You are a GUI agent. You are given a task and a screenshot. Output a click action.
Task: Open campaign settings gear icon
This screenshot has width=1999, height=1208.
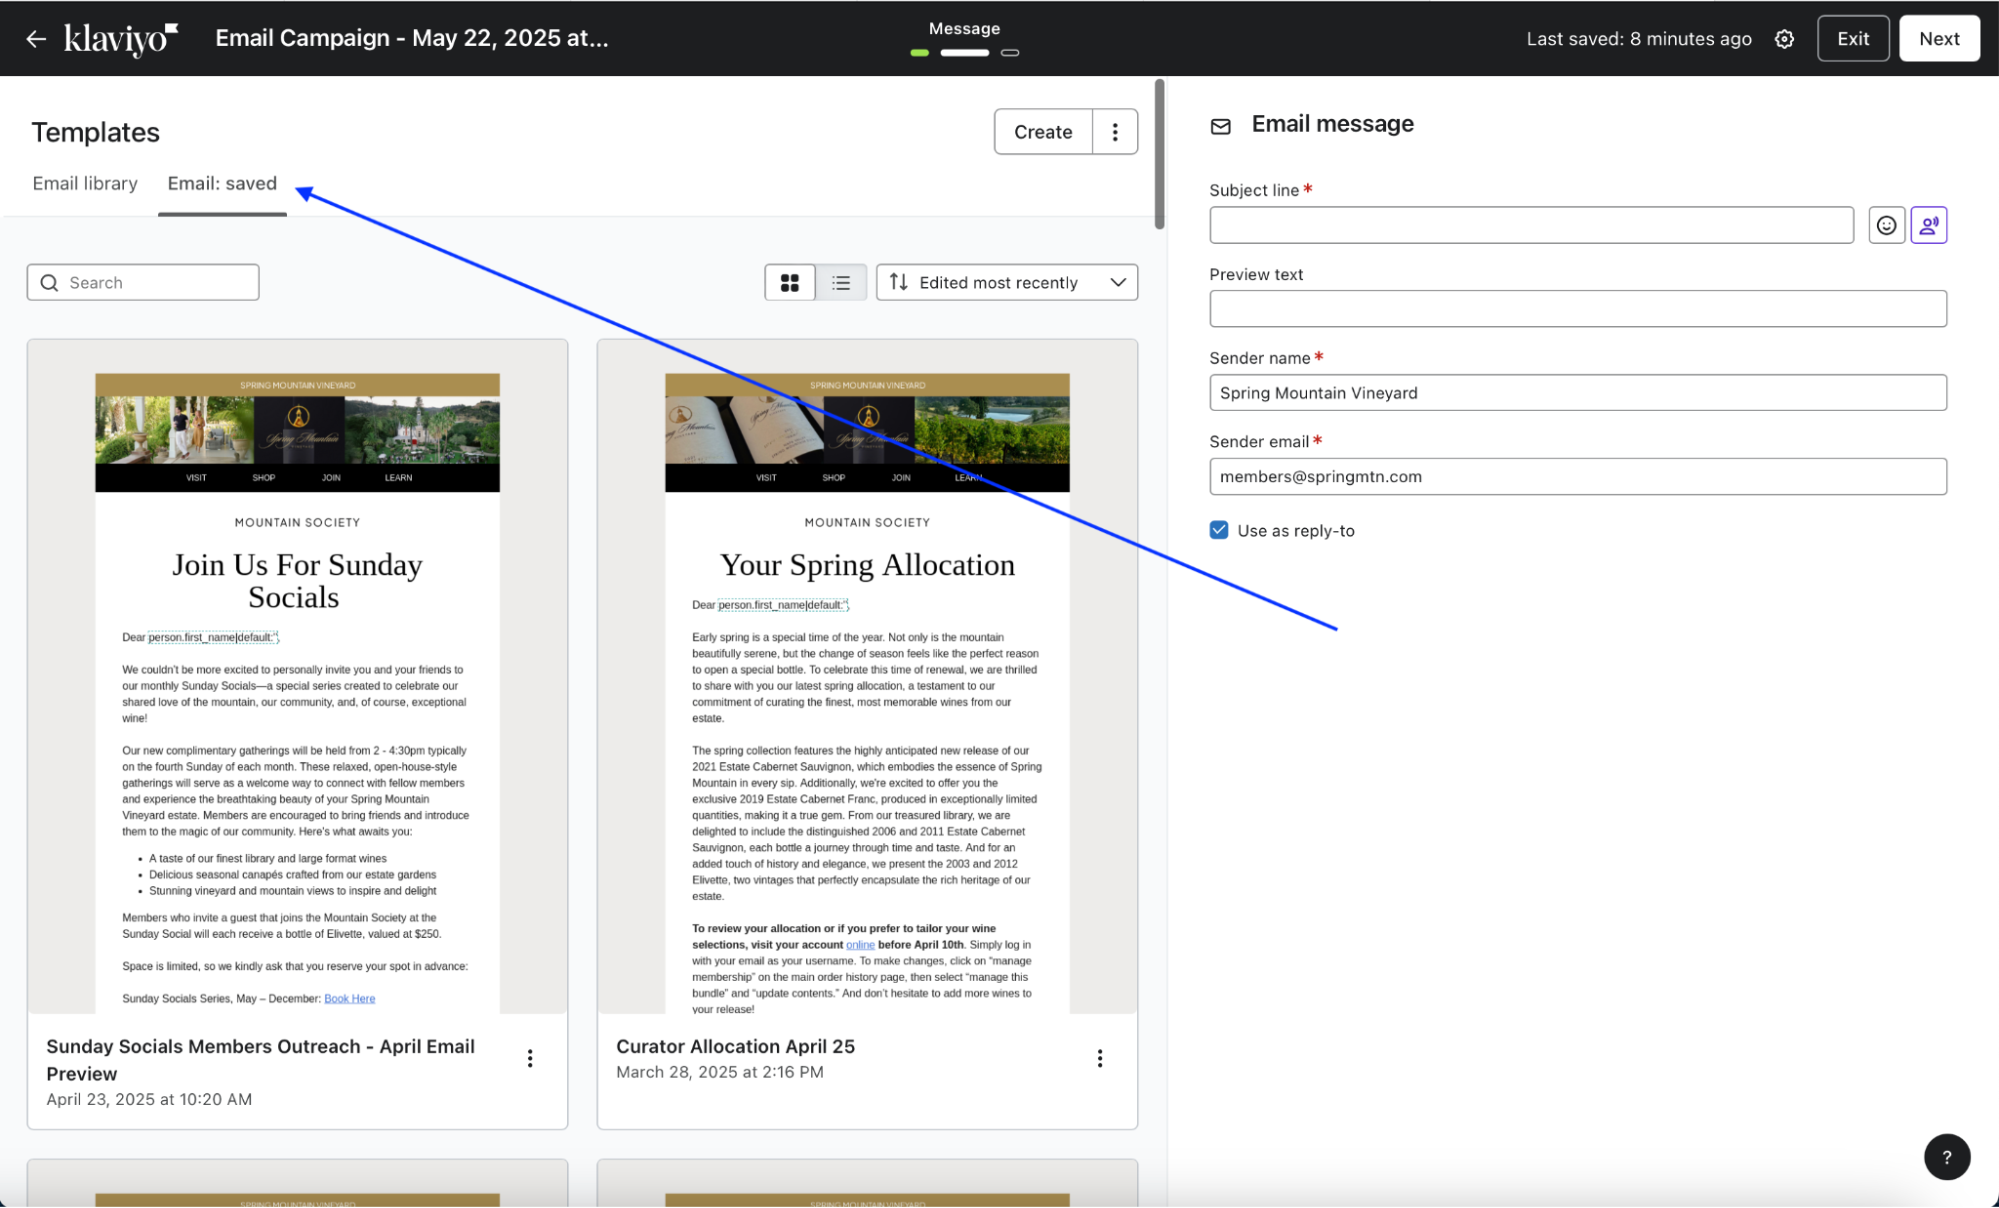(x=1784, y=39)
